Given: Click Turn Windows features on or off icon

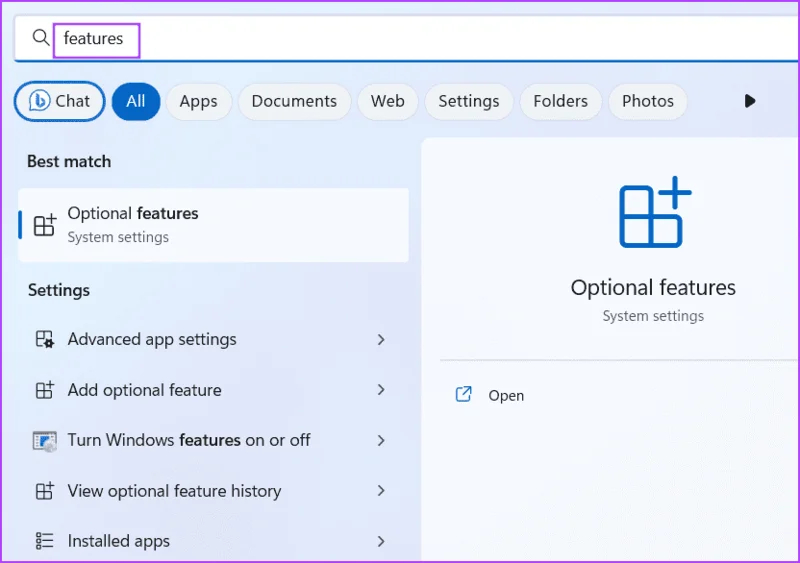Looking at the screenshot, I should pyautogui.click(x=44, y=440).
